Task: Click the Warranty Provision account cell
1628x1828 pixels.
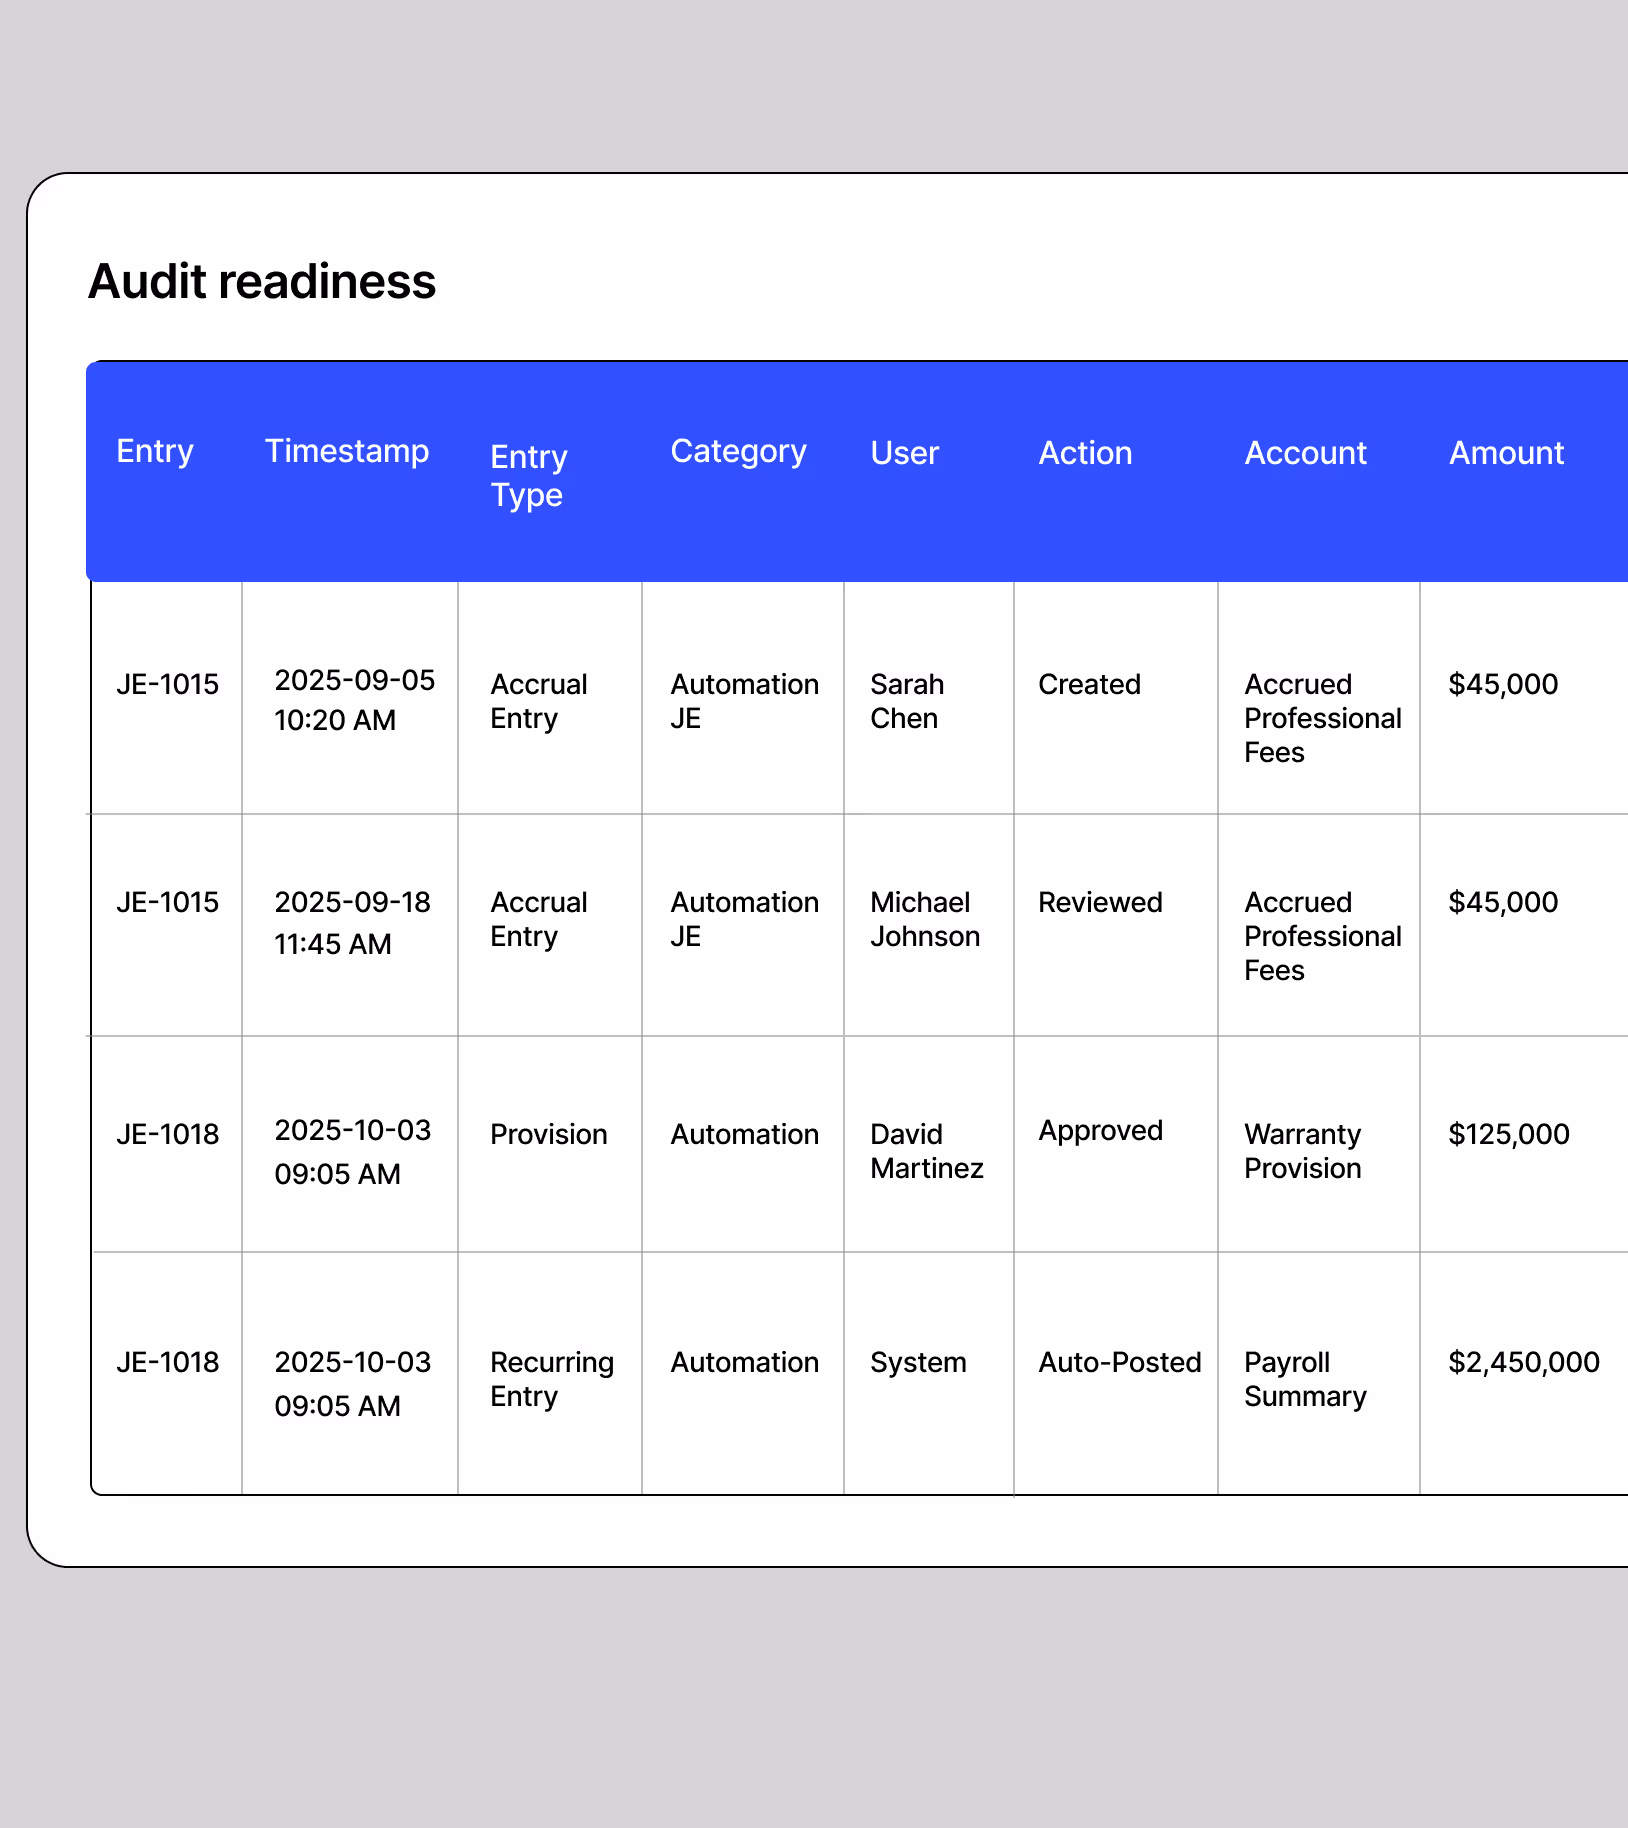Action: [x=1303, y=1151]
